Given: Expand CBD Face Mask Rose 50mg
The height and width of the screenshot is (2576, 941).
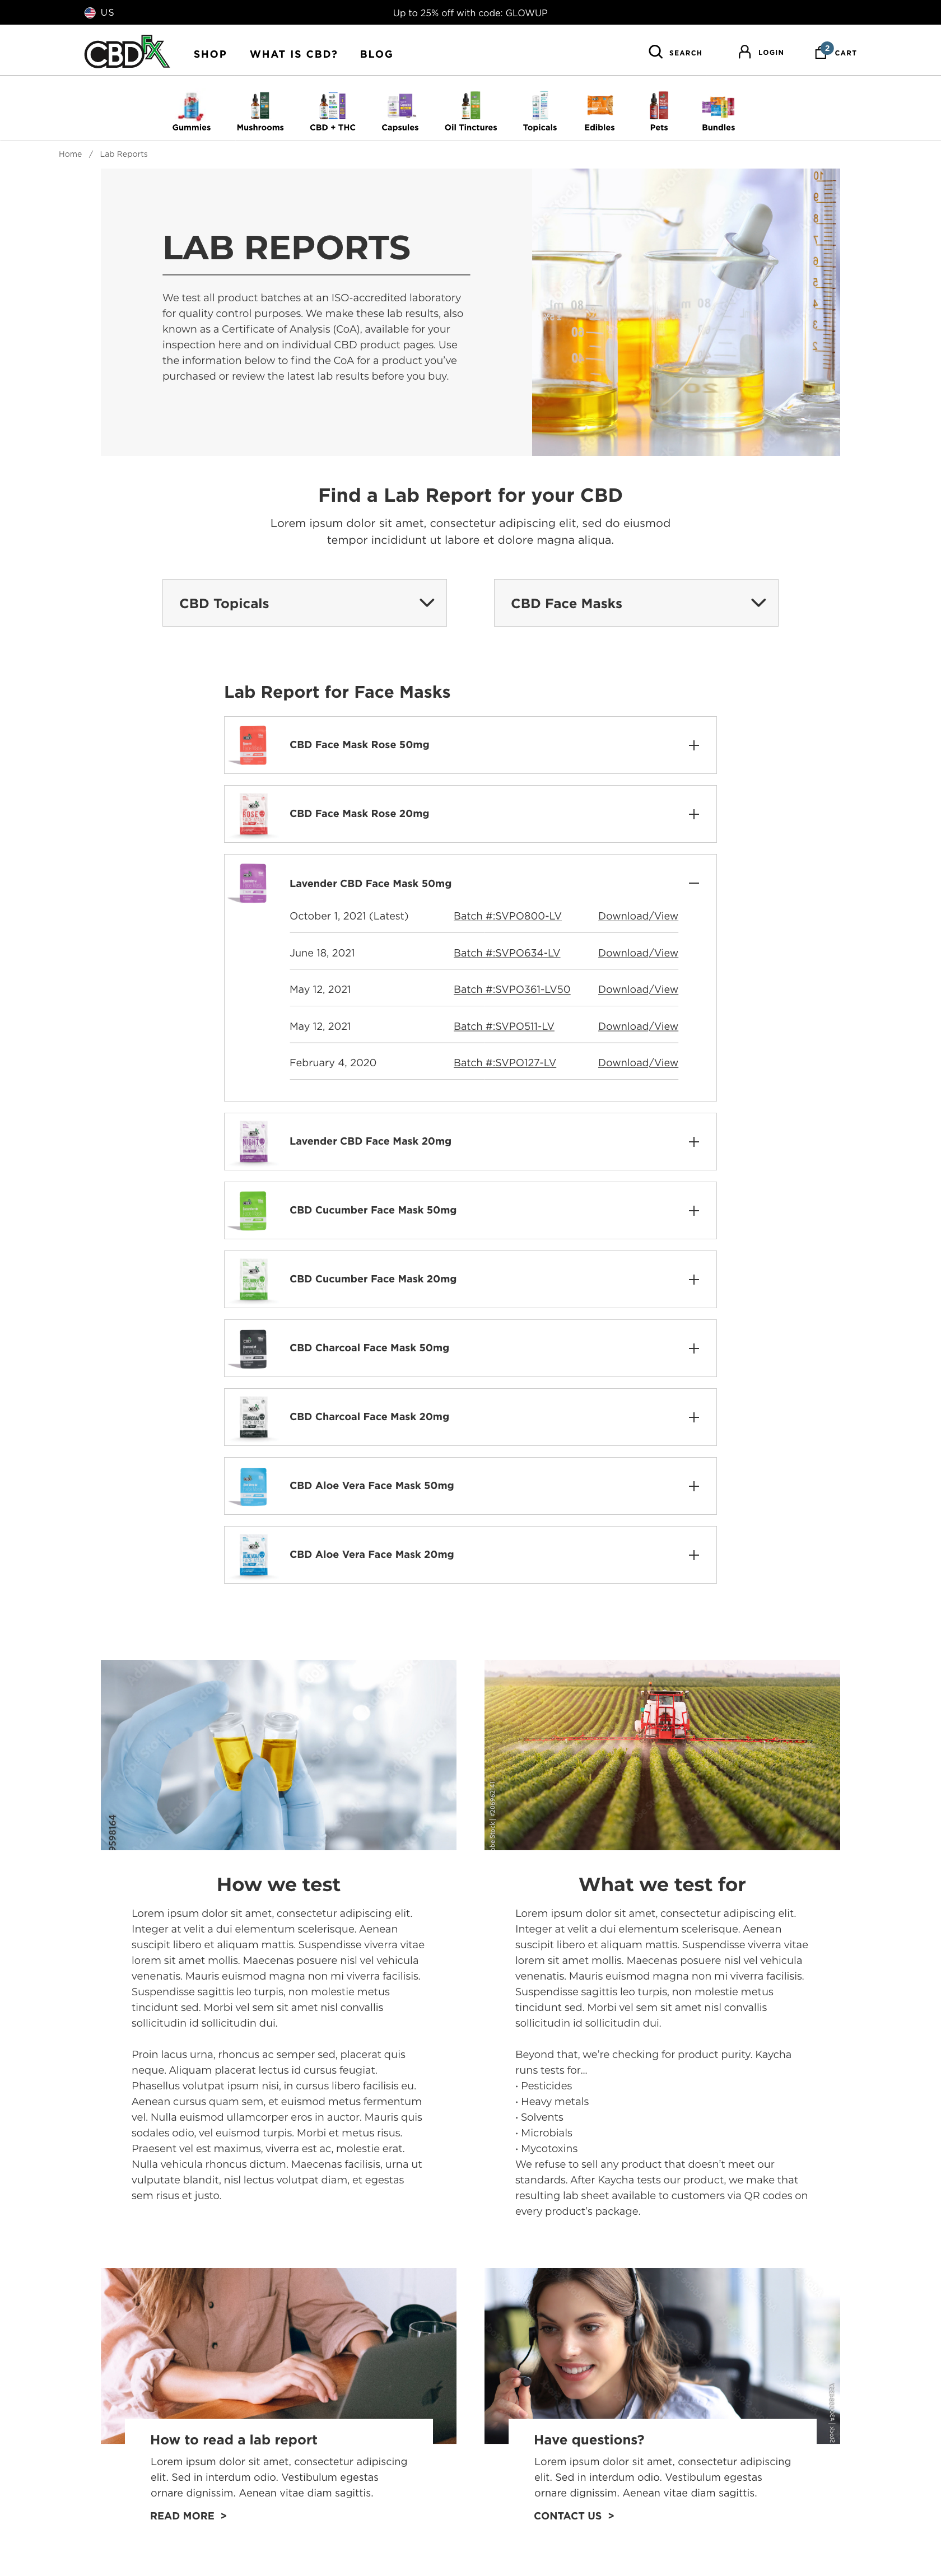Looking at the screenshot, I should (693, 745).
